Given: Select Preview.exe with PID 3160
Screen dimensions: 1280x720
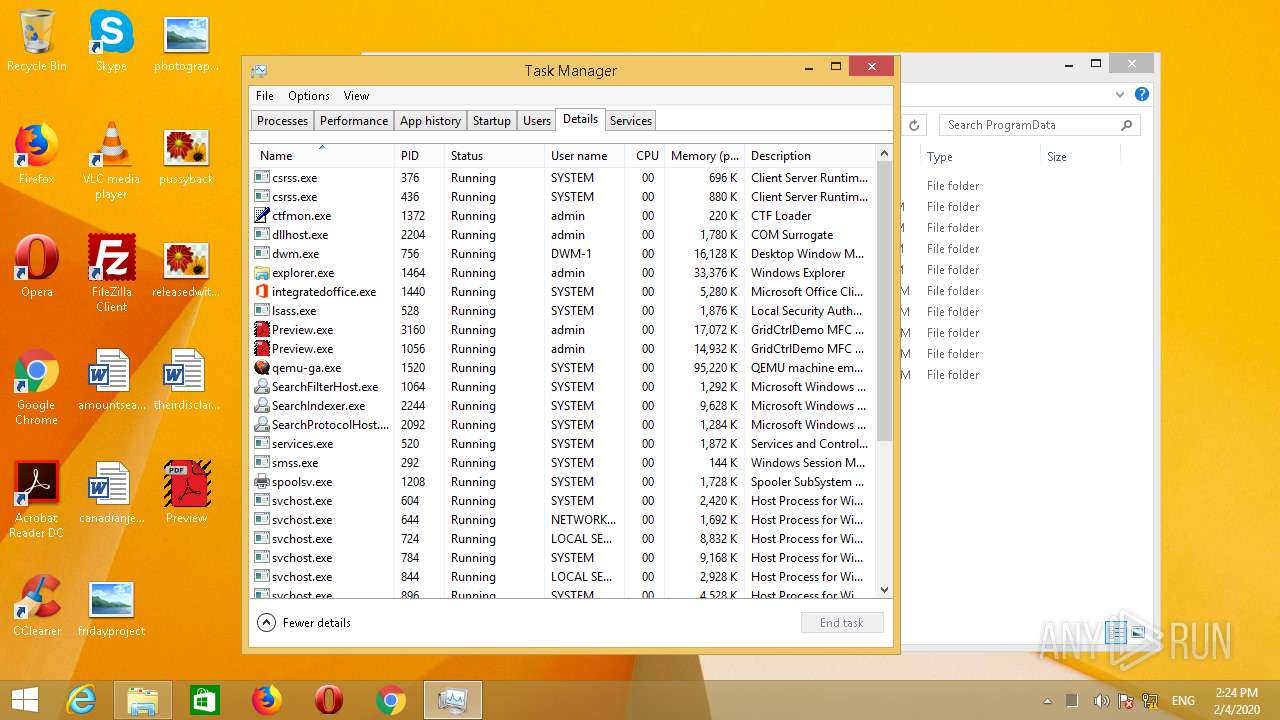Looking at the screenshot, I should 563,330.
